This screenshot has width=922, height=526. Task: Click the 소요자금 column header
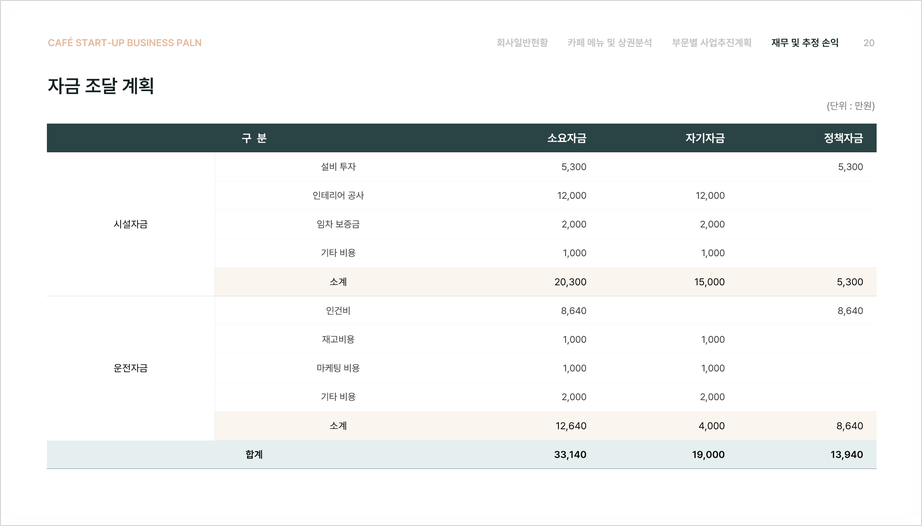[567, 138]
